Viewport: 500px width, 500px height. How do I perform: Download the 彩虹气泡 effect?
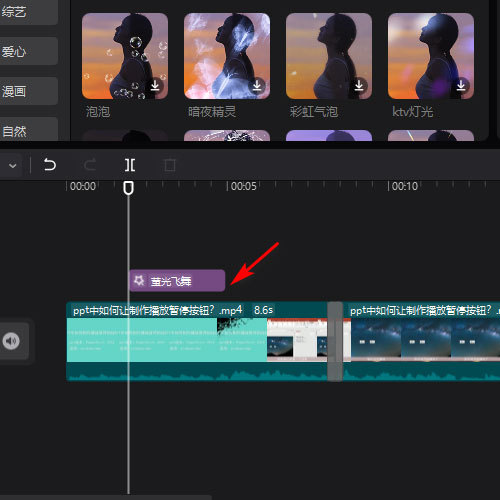point(359,86)
